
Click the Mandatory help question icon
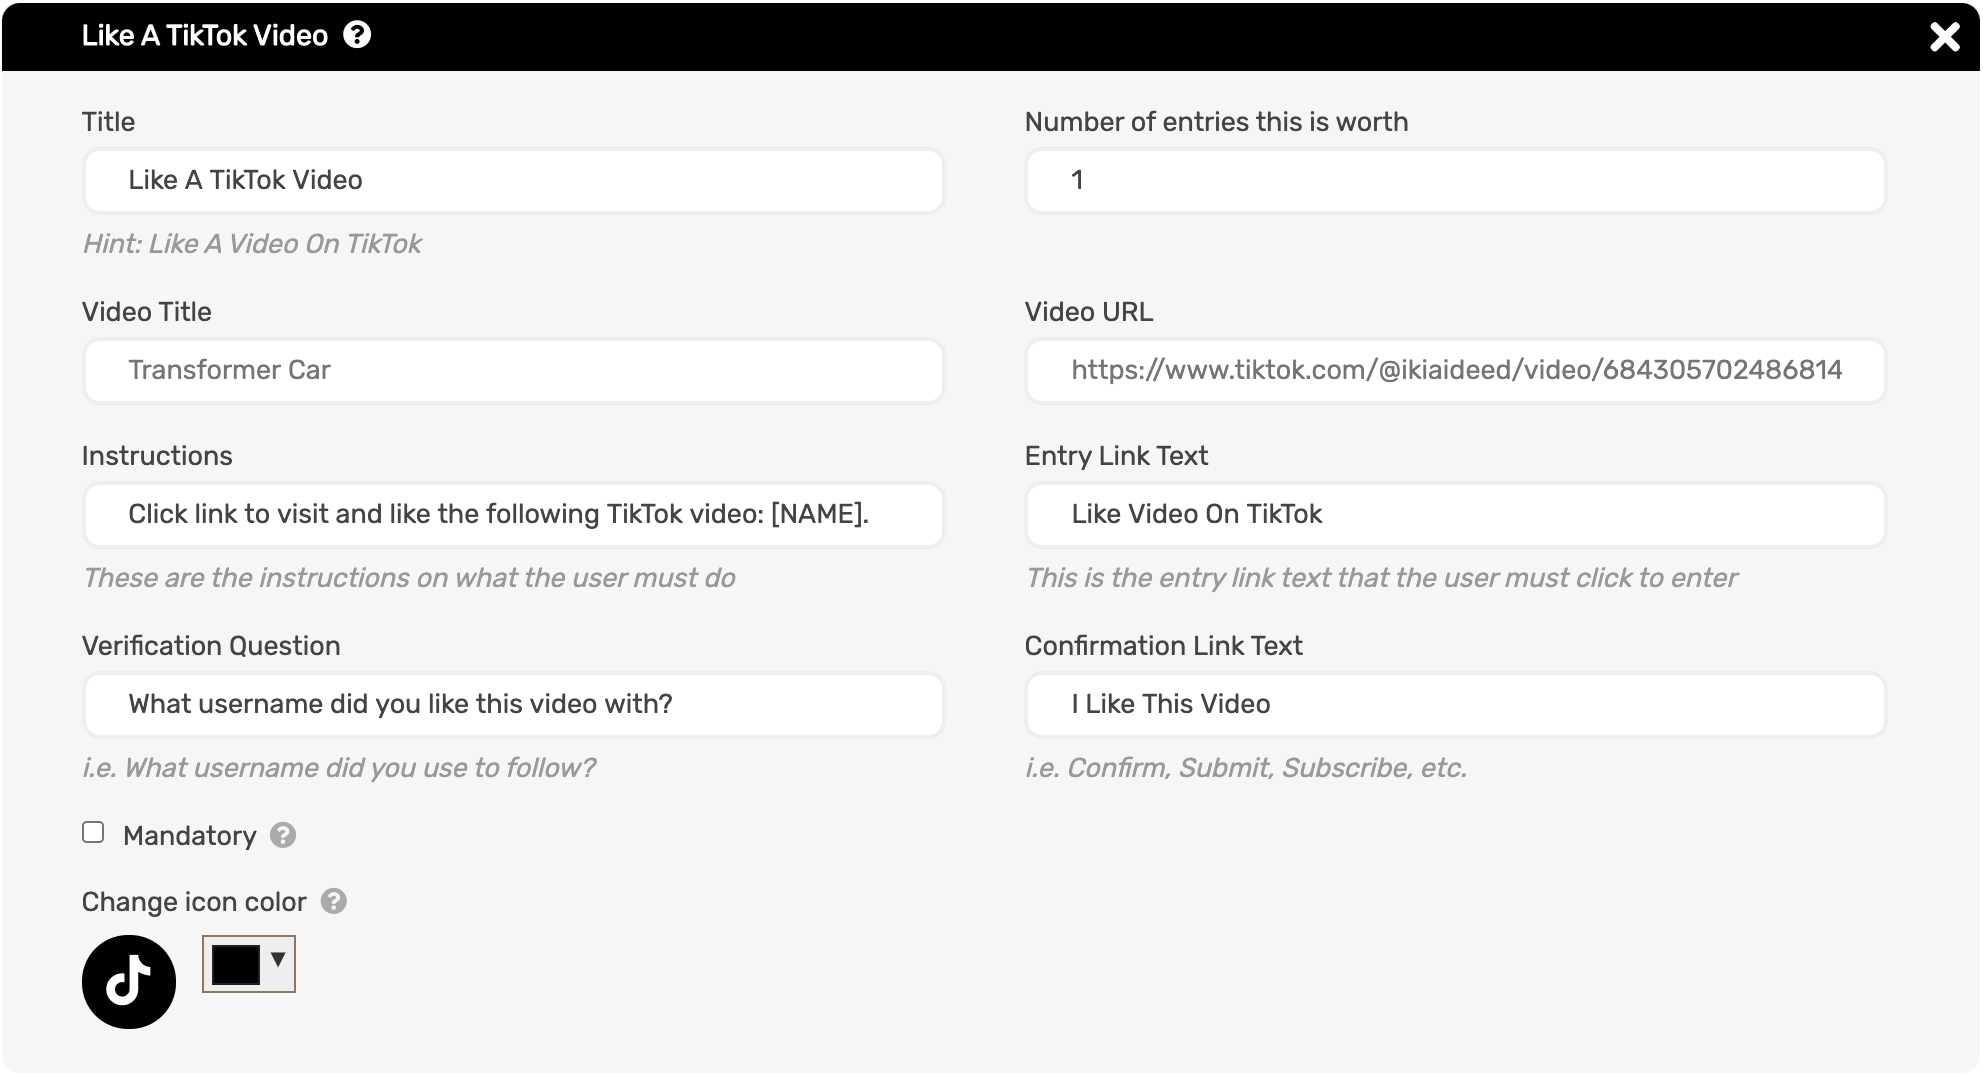[x=283, y=835]
